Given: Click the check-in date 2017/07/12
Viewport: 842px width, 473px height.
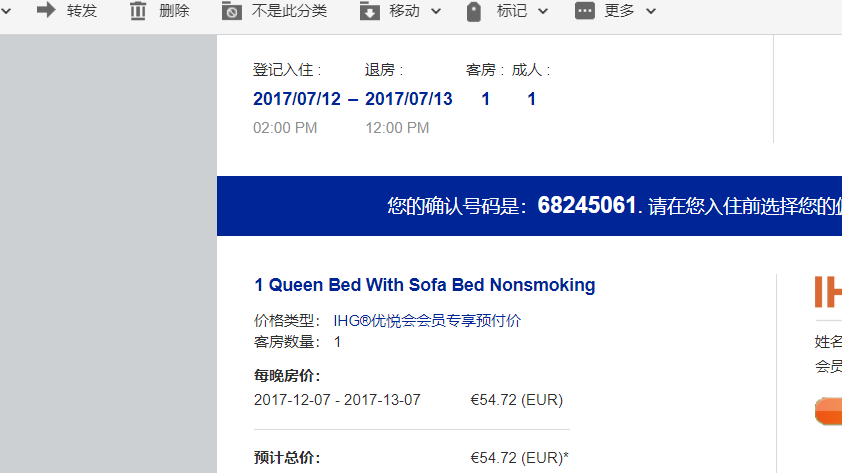Looking at the screenshot, I should pyautogui.click(x=297, y=99).
